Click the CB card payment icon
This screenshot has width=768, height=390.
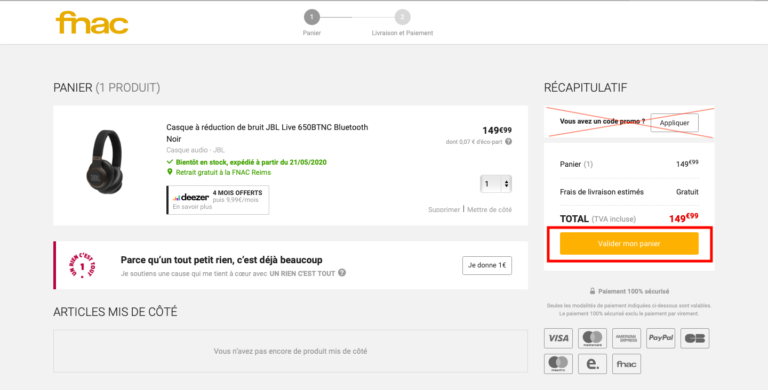[695, 338]
